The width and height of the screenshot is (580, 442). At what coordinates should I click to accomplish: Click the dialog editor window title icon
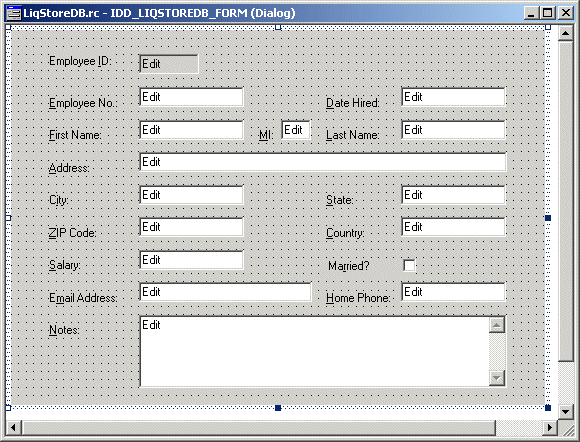(14, 13)
